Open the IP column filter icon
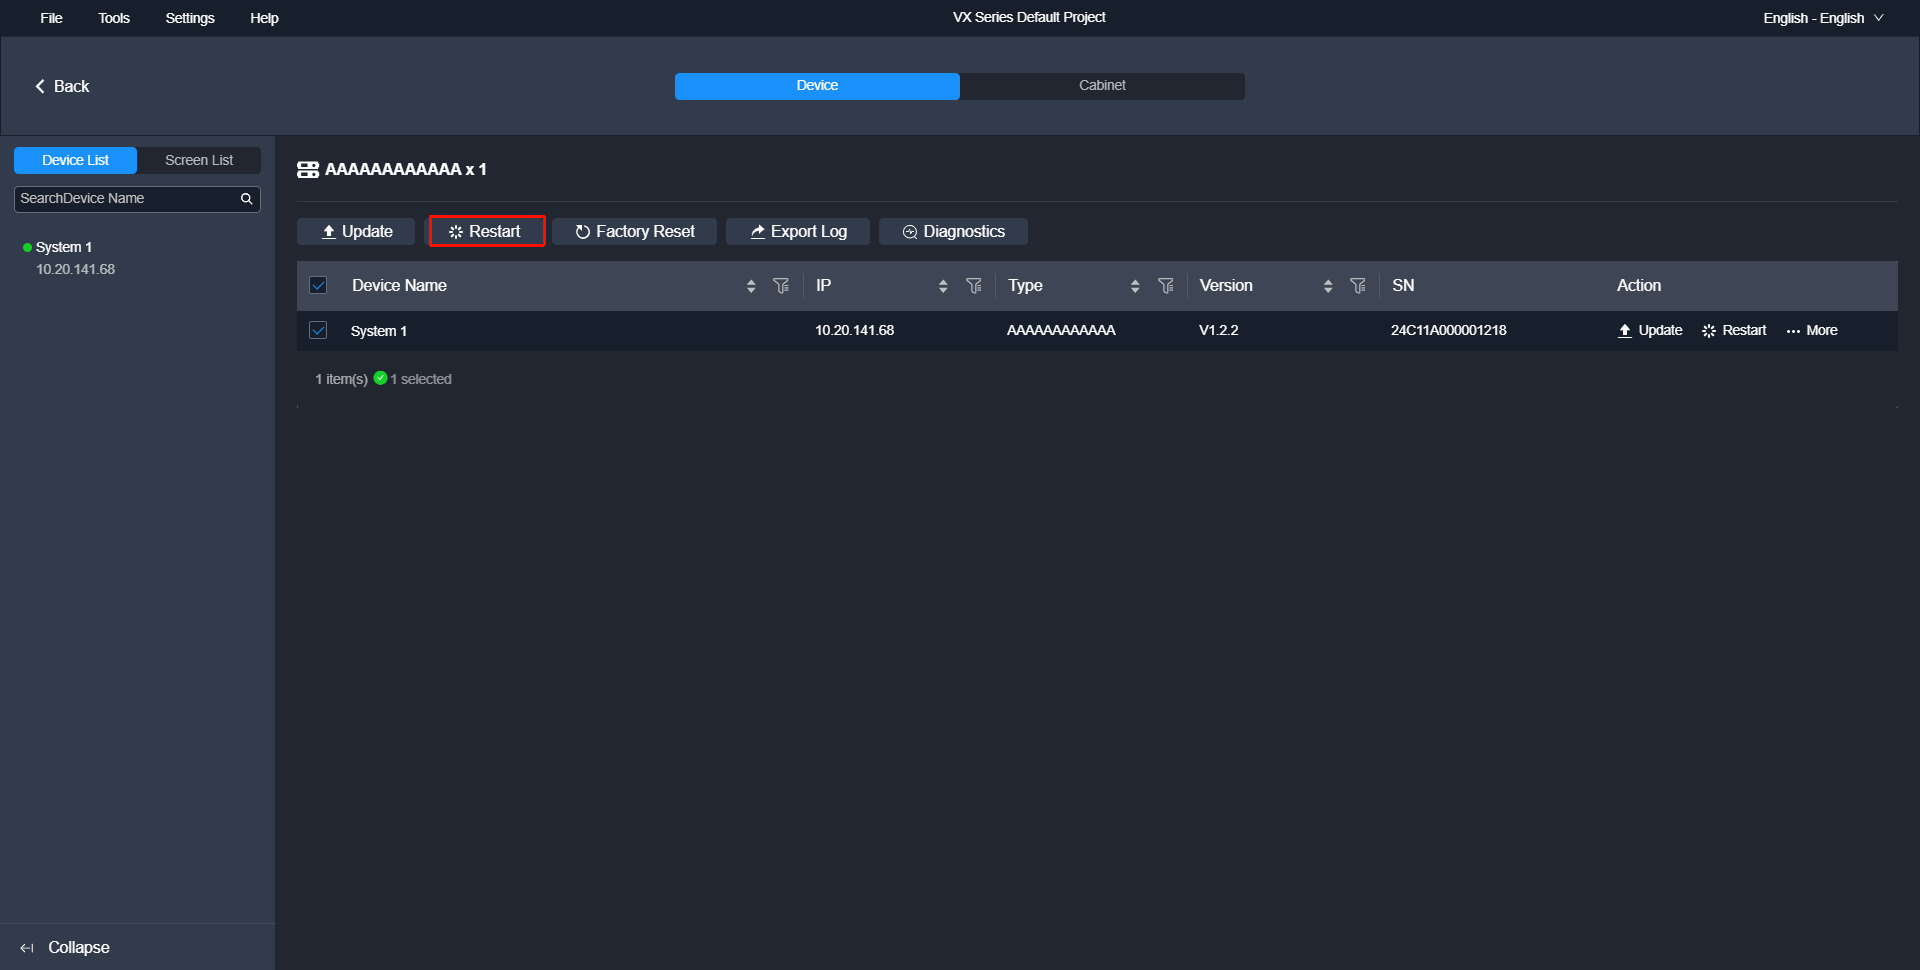 973,286
